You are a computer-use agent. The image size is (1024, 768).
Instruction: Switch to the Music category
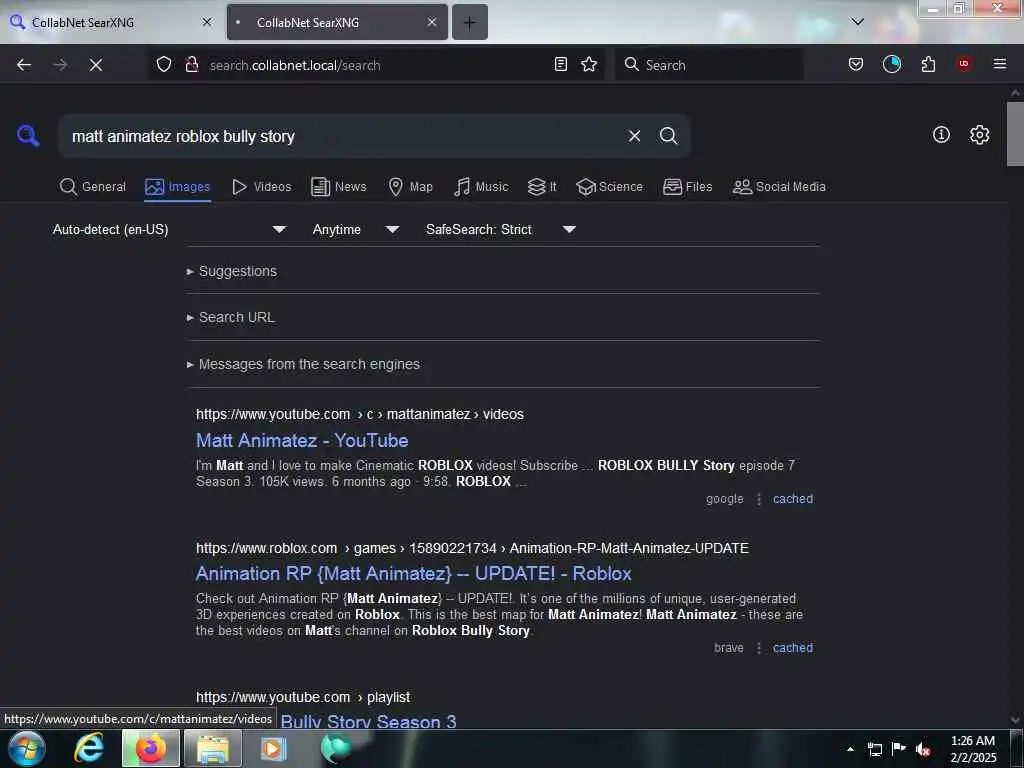481,187
